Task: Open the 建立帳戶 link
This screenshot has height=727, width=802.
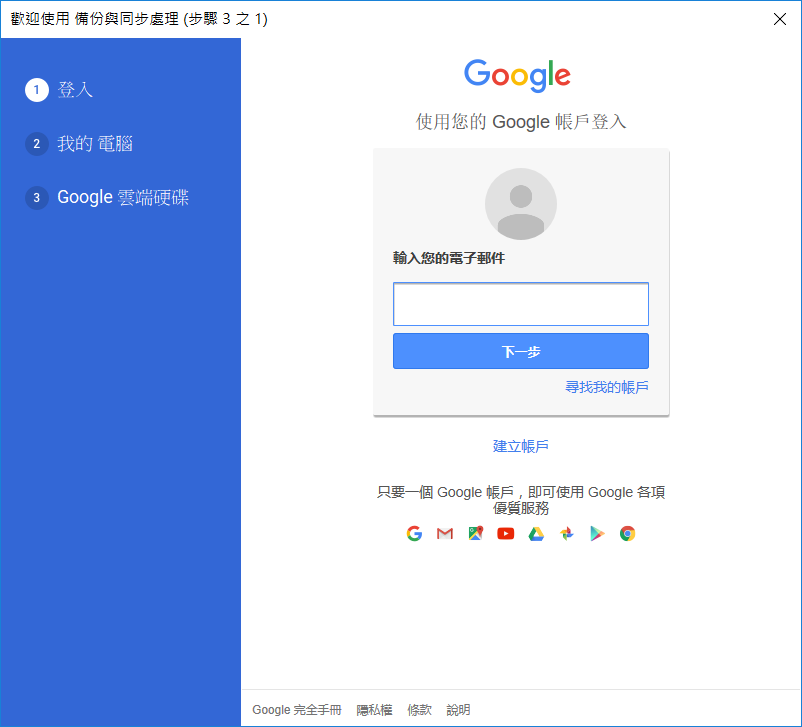Action: [521, 446]
